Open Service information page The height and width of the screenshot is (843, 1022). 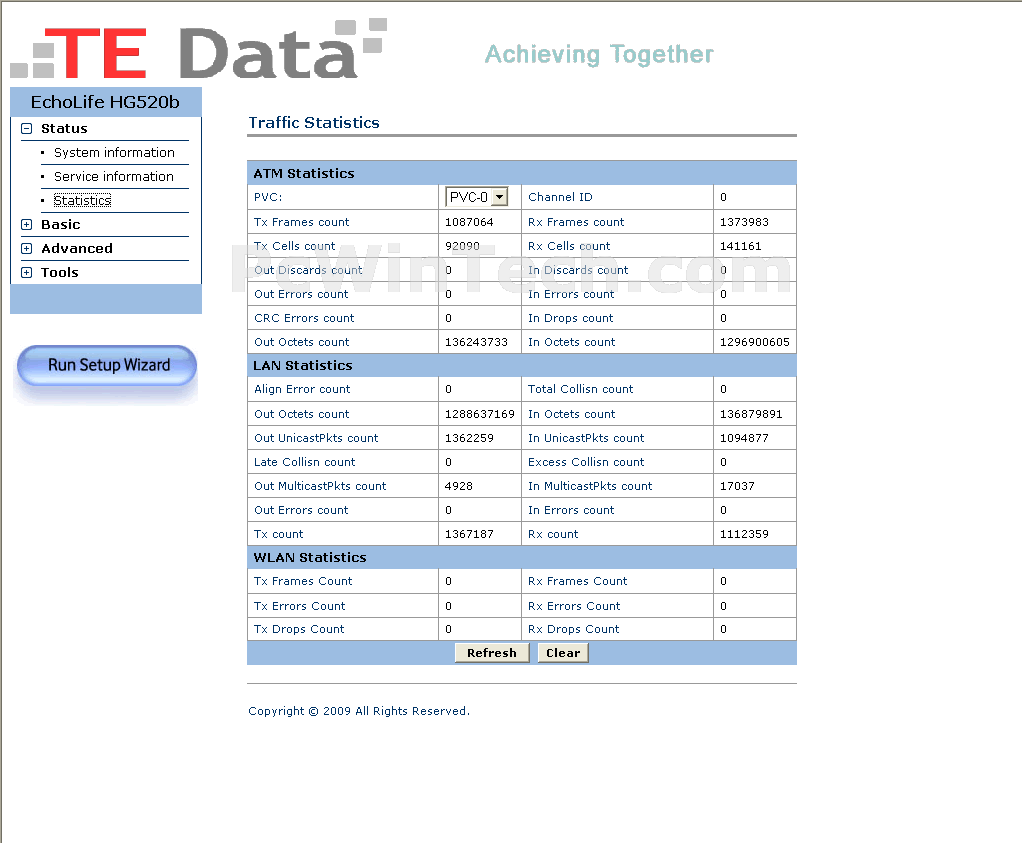point(113,177)
